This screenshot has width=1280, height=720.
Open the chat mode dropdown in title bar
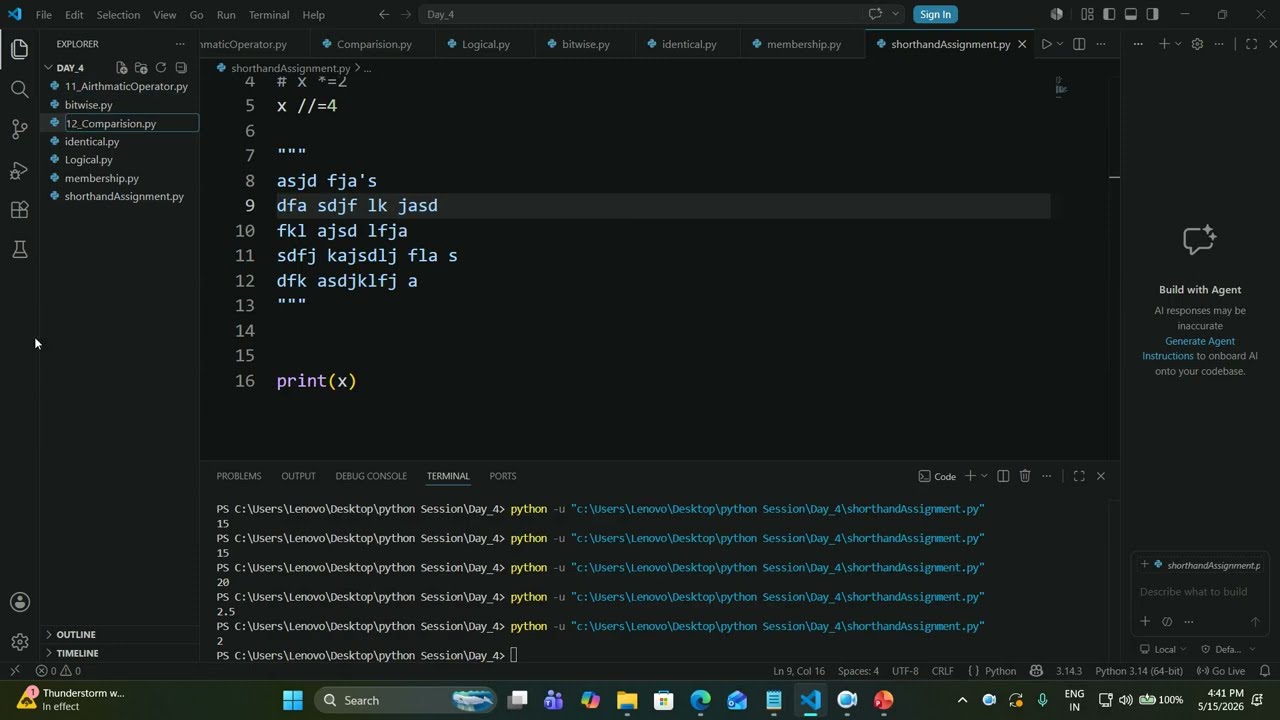tap(895, 14)
